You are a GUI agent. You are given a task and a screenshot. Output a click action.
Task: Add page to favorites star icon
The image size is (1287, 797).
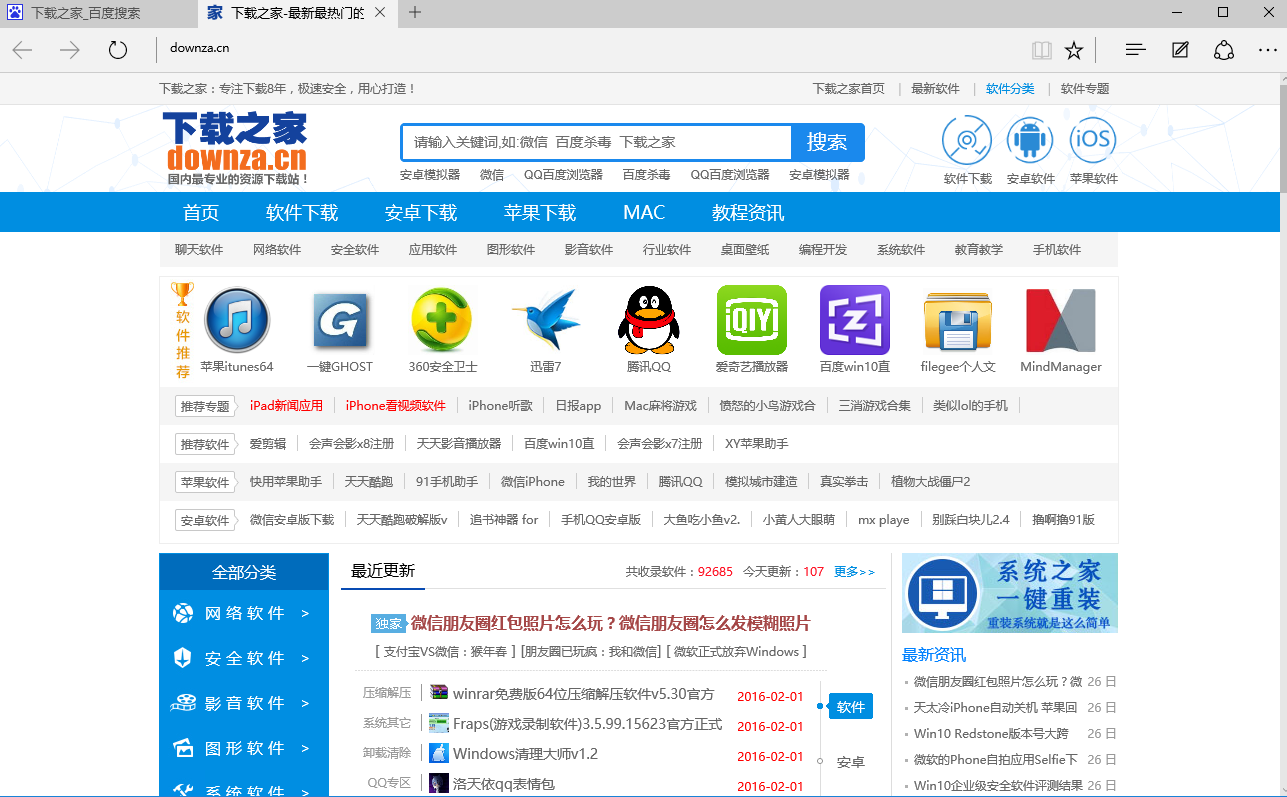[x=1074, y=50]
